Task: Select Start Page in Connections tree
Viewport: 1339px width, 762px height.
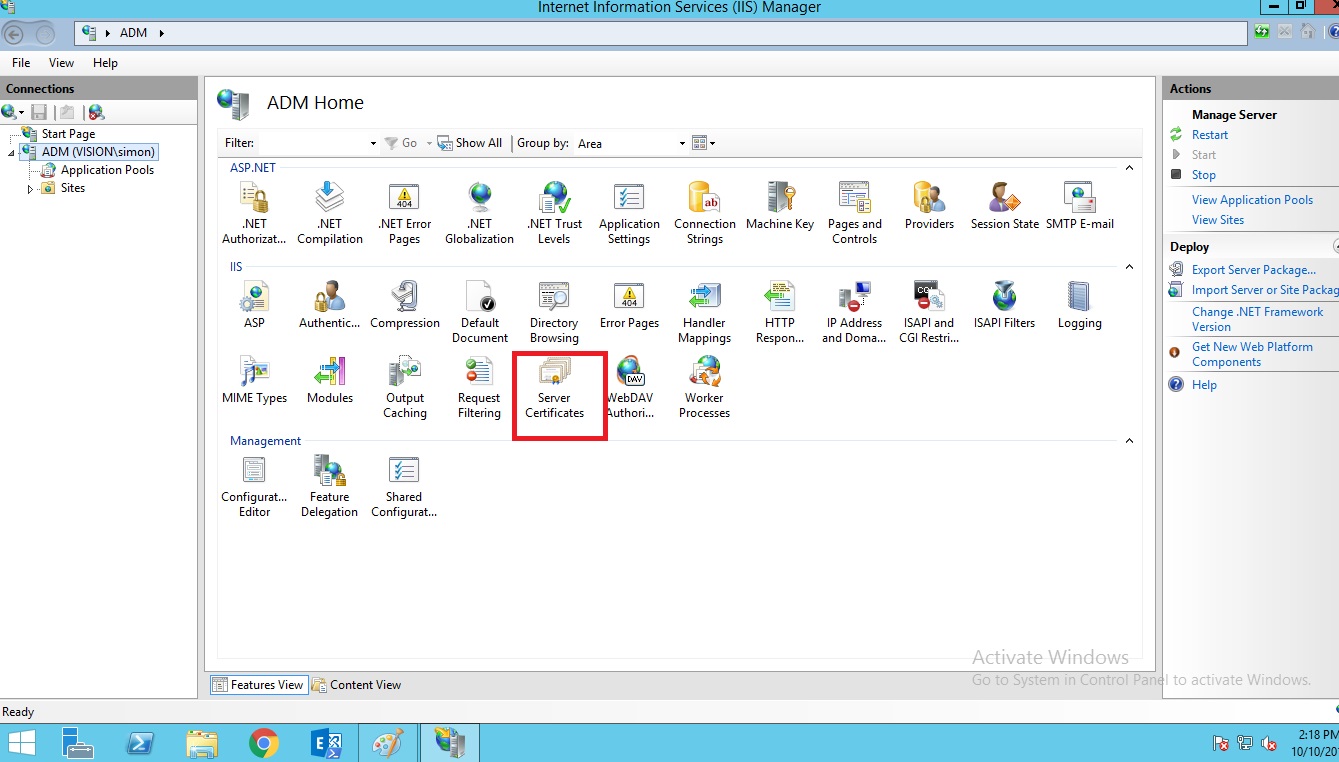Action: [x=69, y=134]
